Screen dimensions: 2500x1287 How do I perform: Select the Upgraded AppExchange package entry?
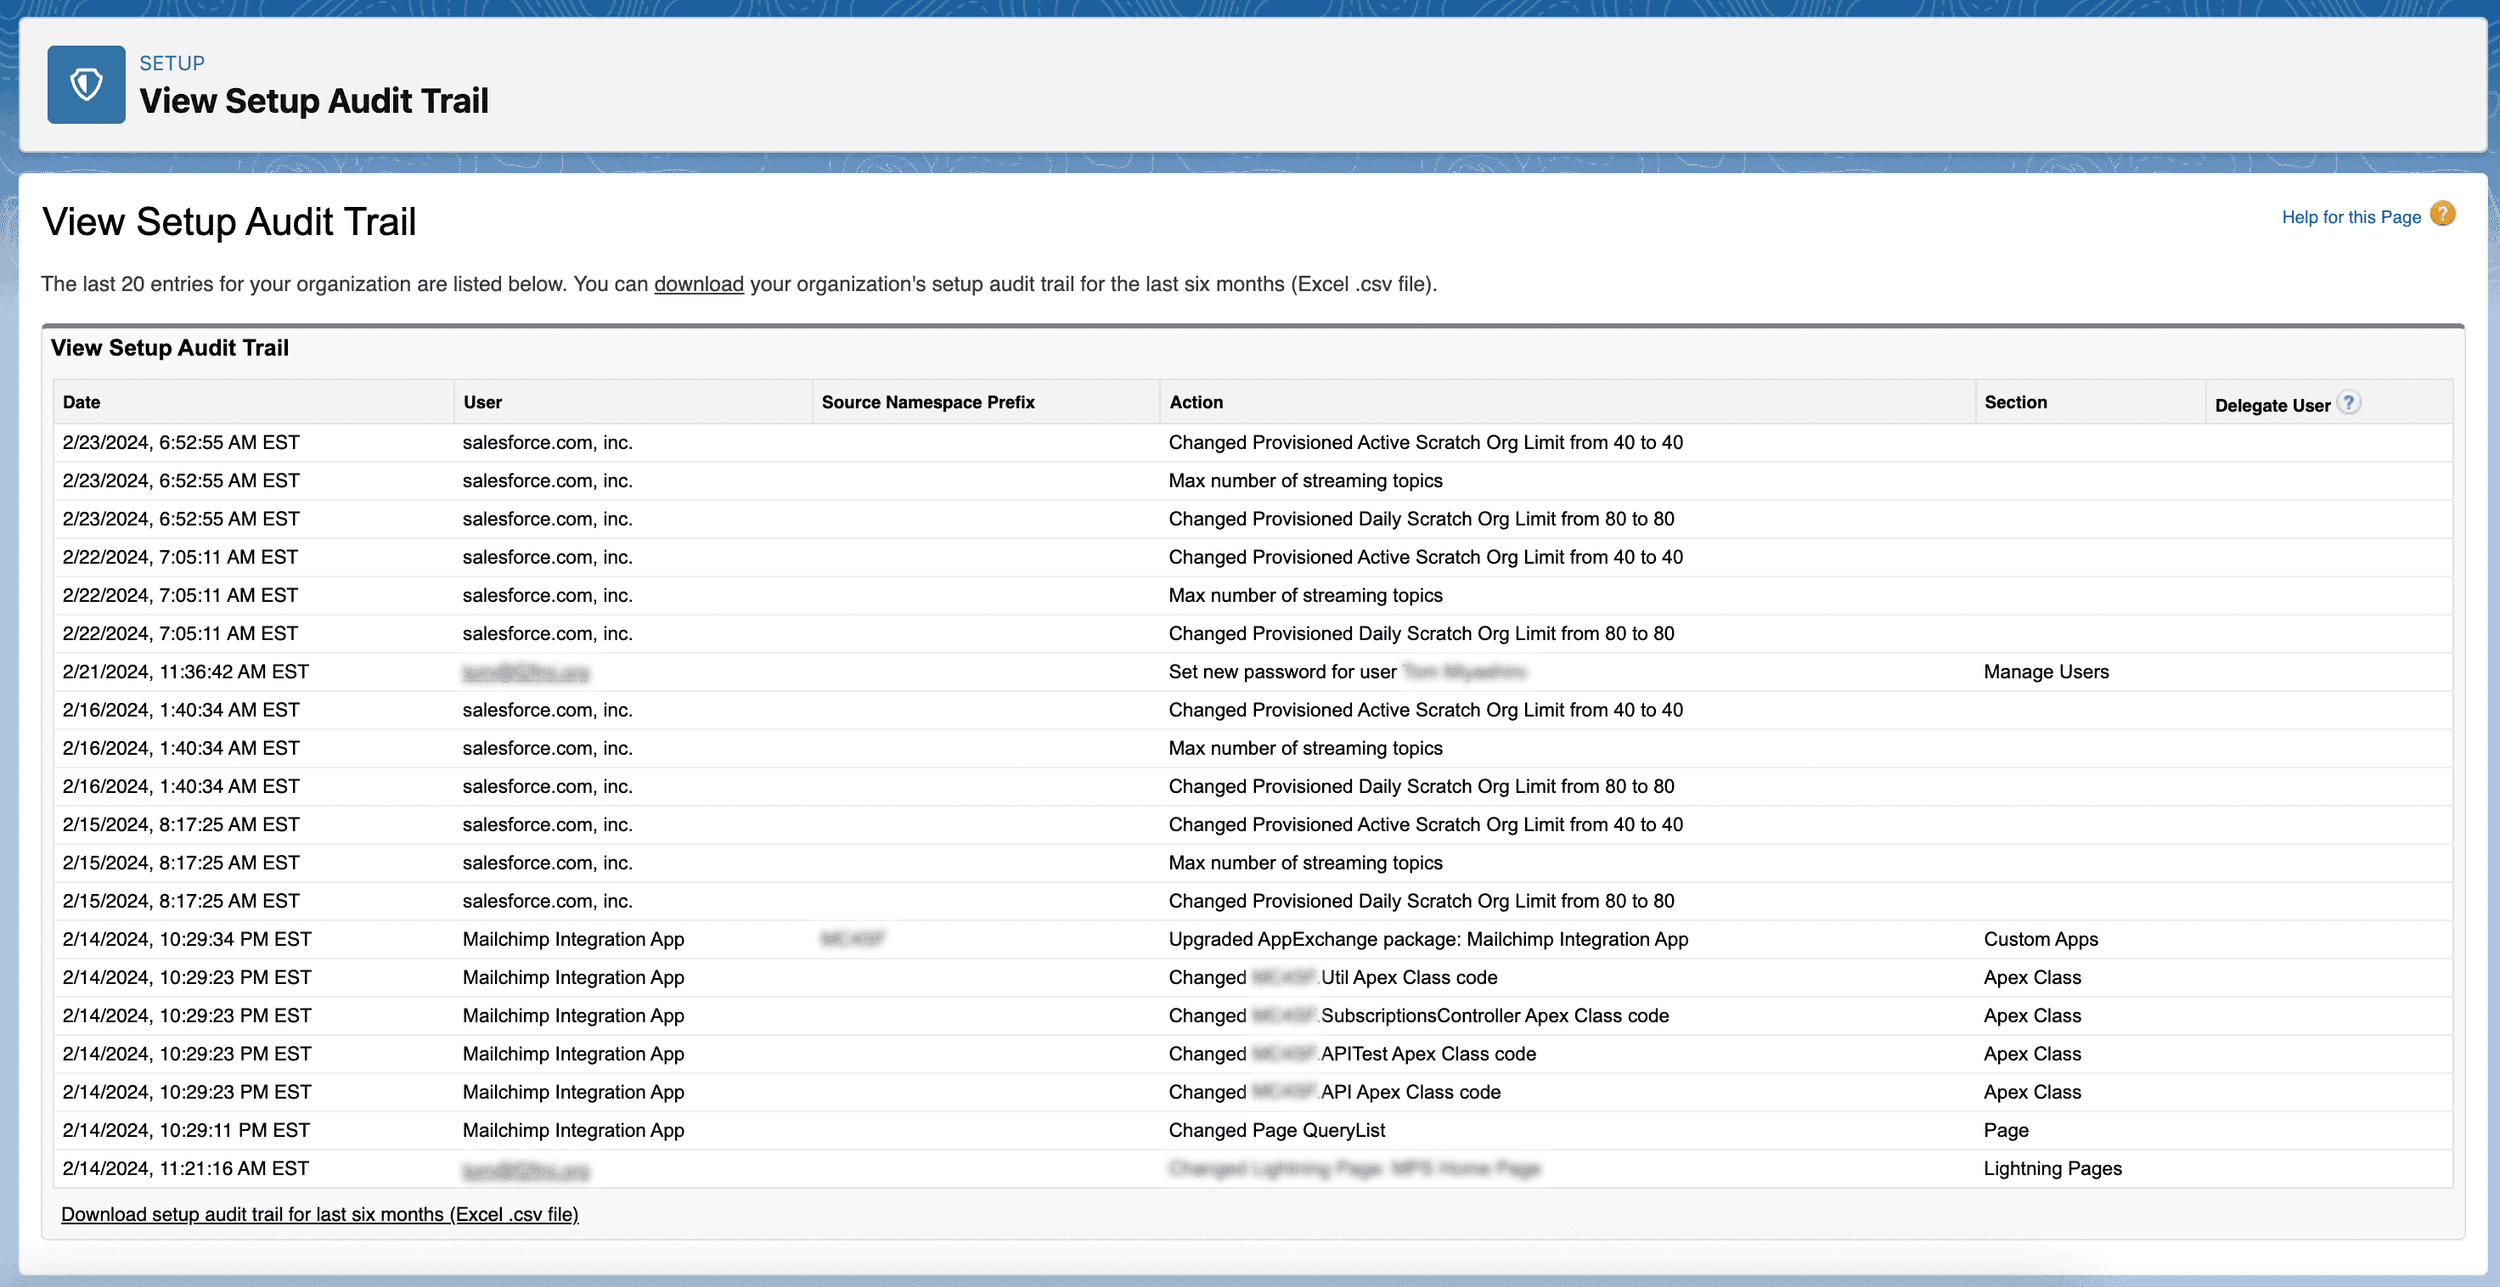(1428, 939)
